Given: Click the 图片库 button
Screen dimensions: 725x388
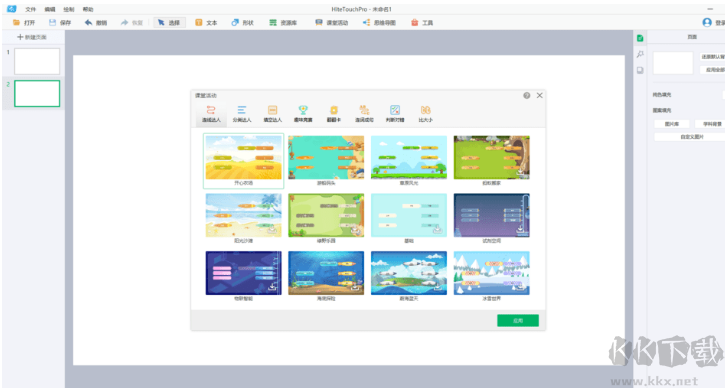Looking at the screenshot, I should click(x=672, y=124).
